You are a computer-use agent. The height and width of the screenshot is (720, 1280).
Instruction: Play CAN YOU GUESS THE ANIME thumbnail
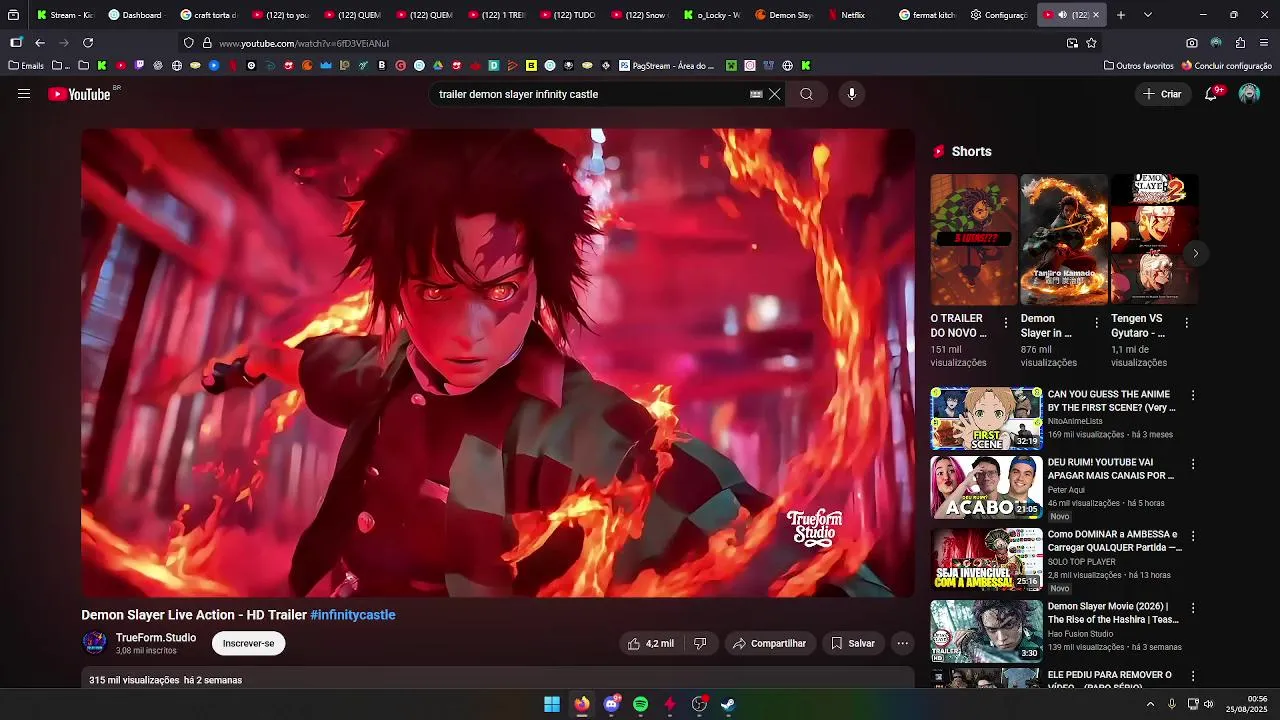pos(986,419)
